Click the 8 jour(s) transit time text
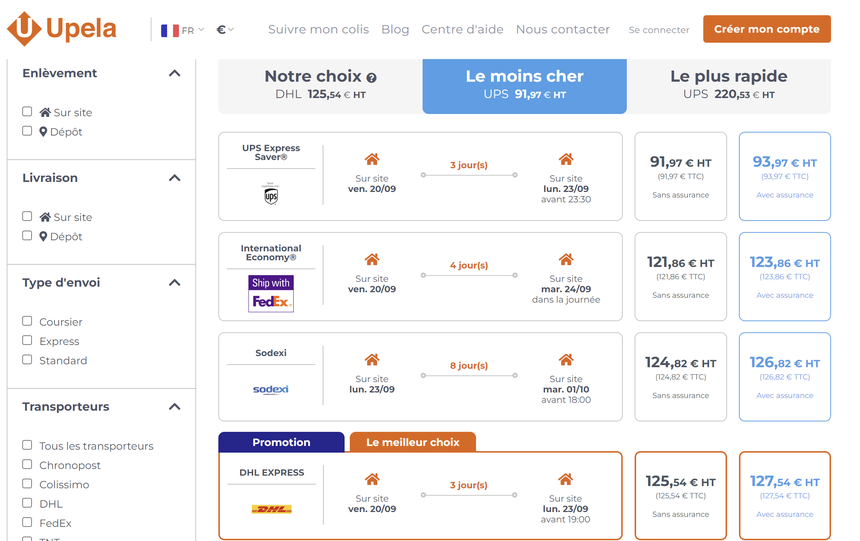Image resolution: width=860 pixels, height=541 pixels. (469, 365)
